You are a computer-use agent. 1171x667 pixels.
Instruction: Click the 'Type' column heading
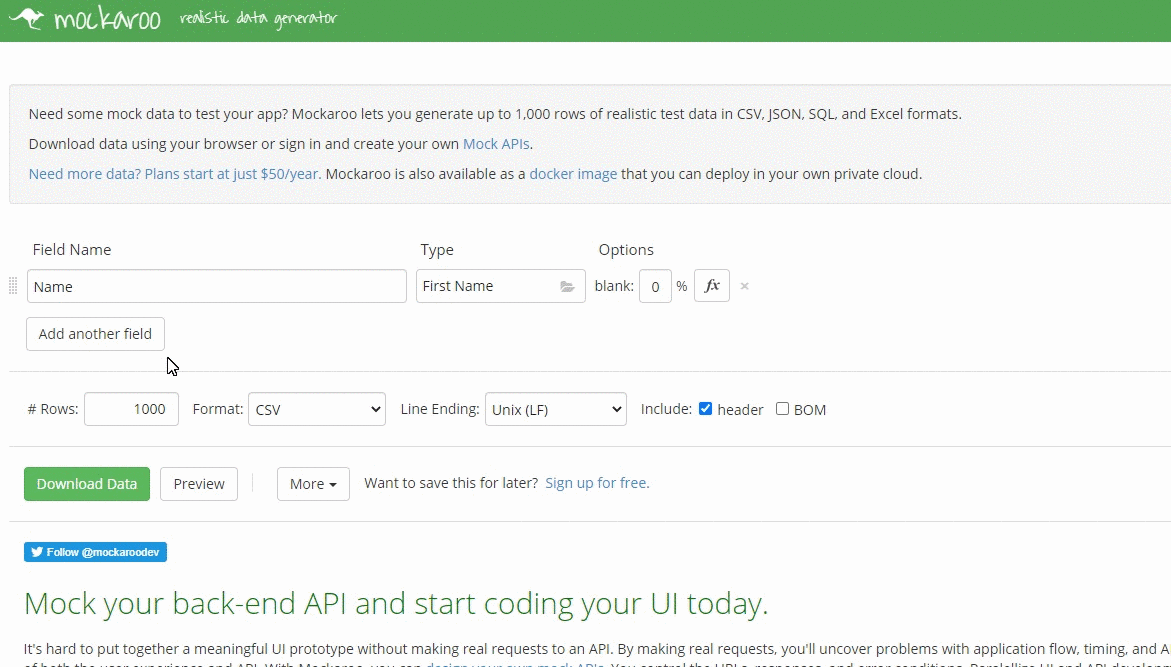437,249
